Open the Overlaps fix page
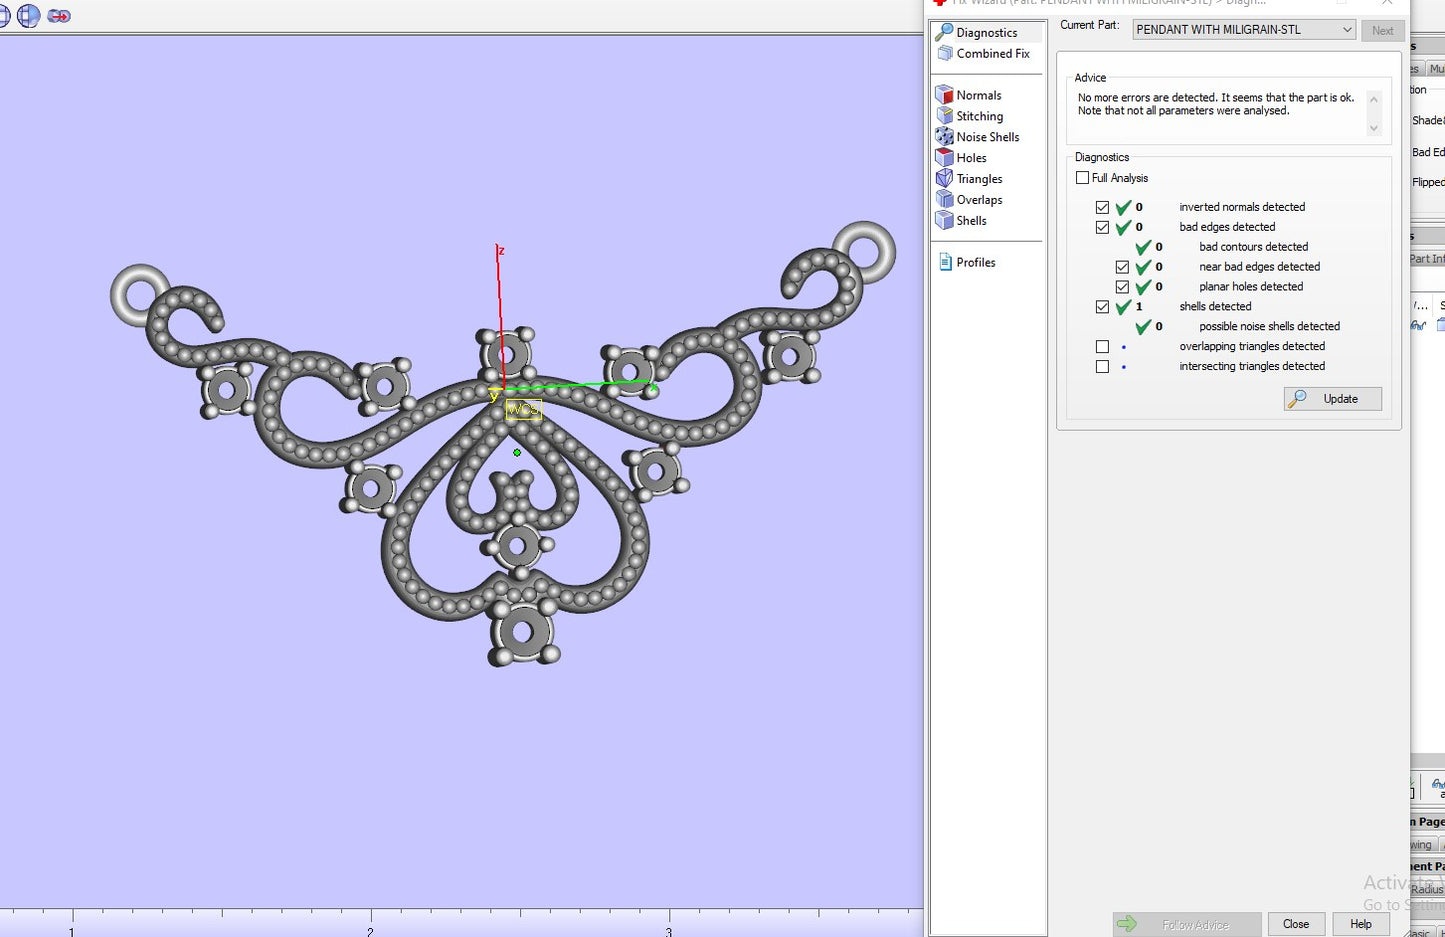This screenshot has width=1445, height=937. point(979,200)
